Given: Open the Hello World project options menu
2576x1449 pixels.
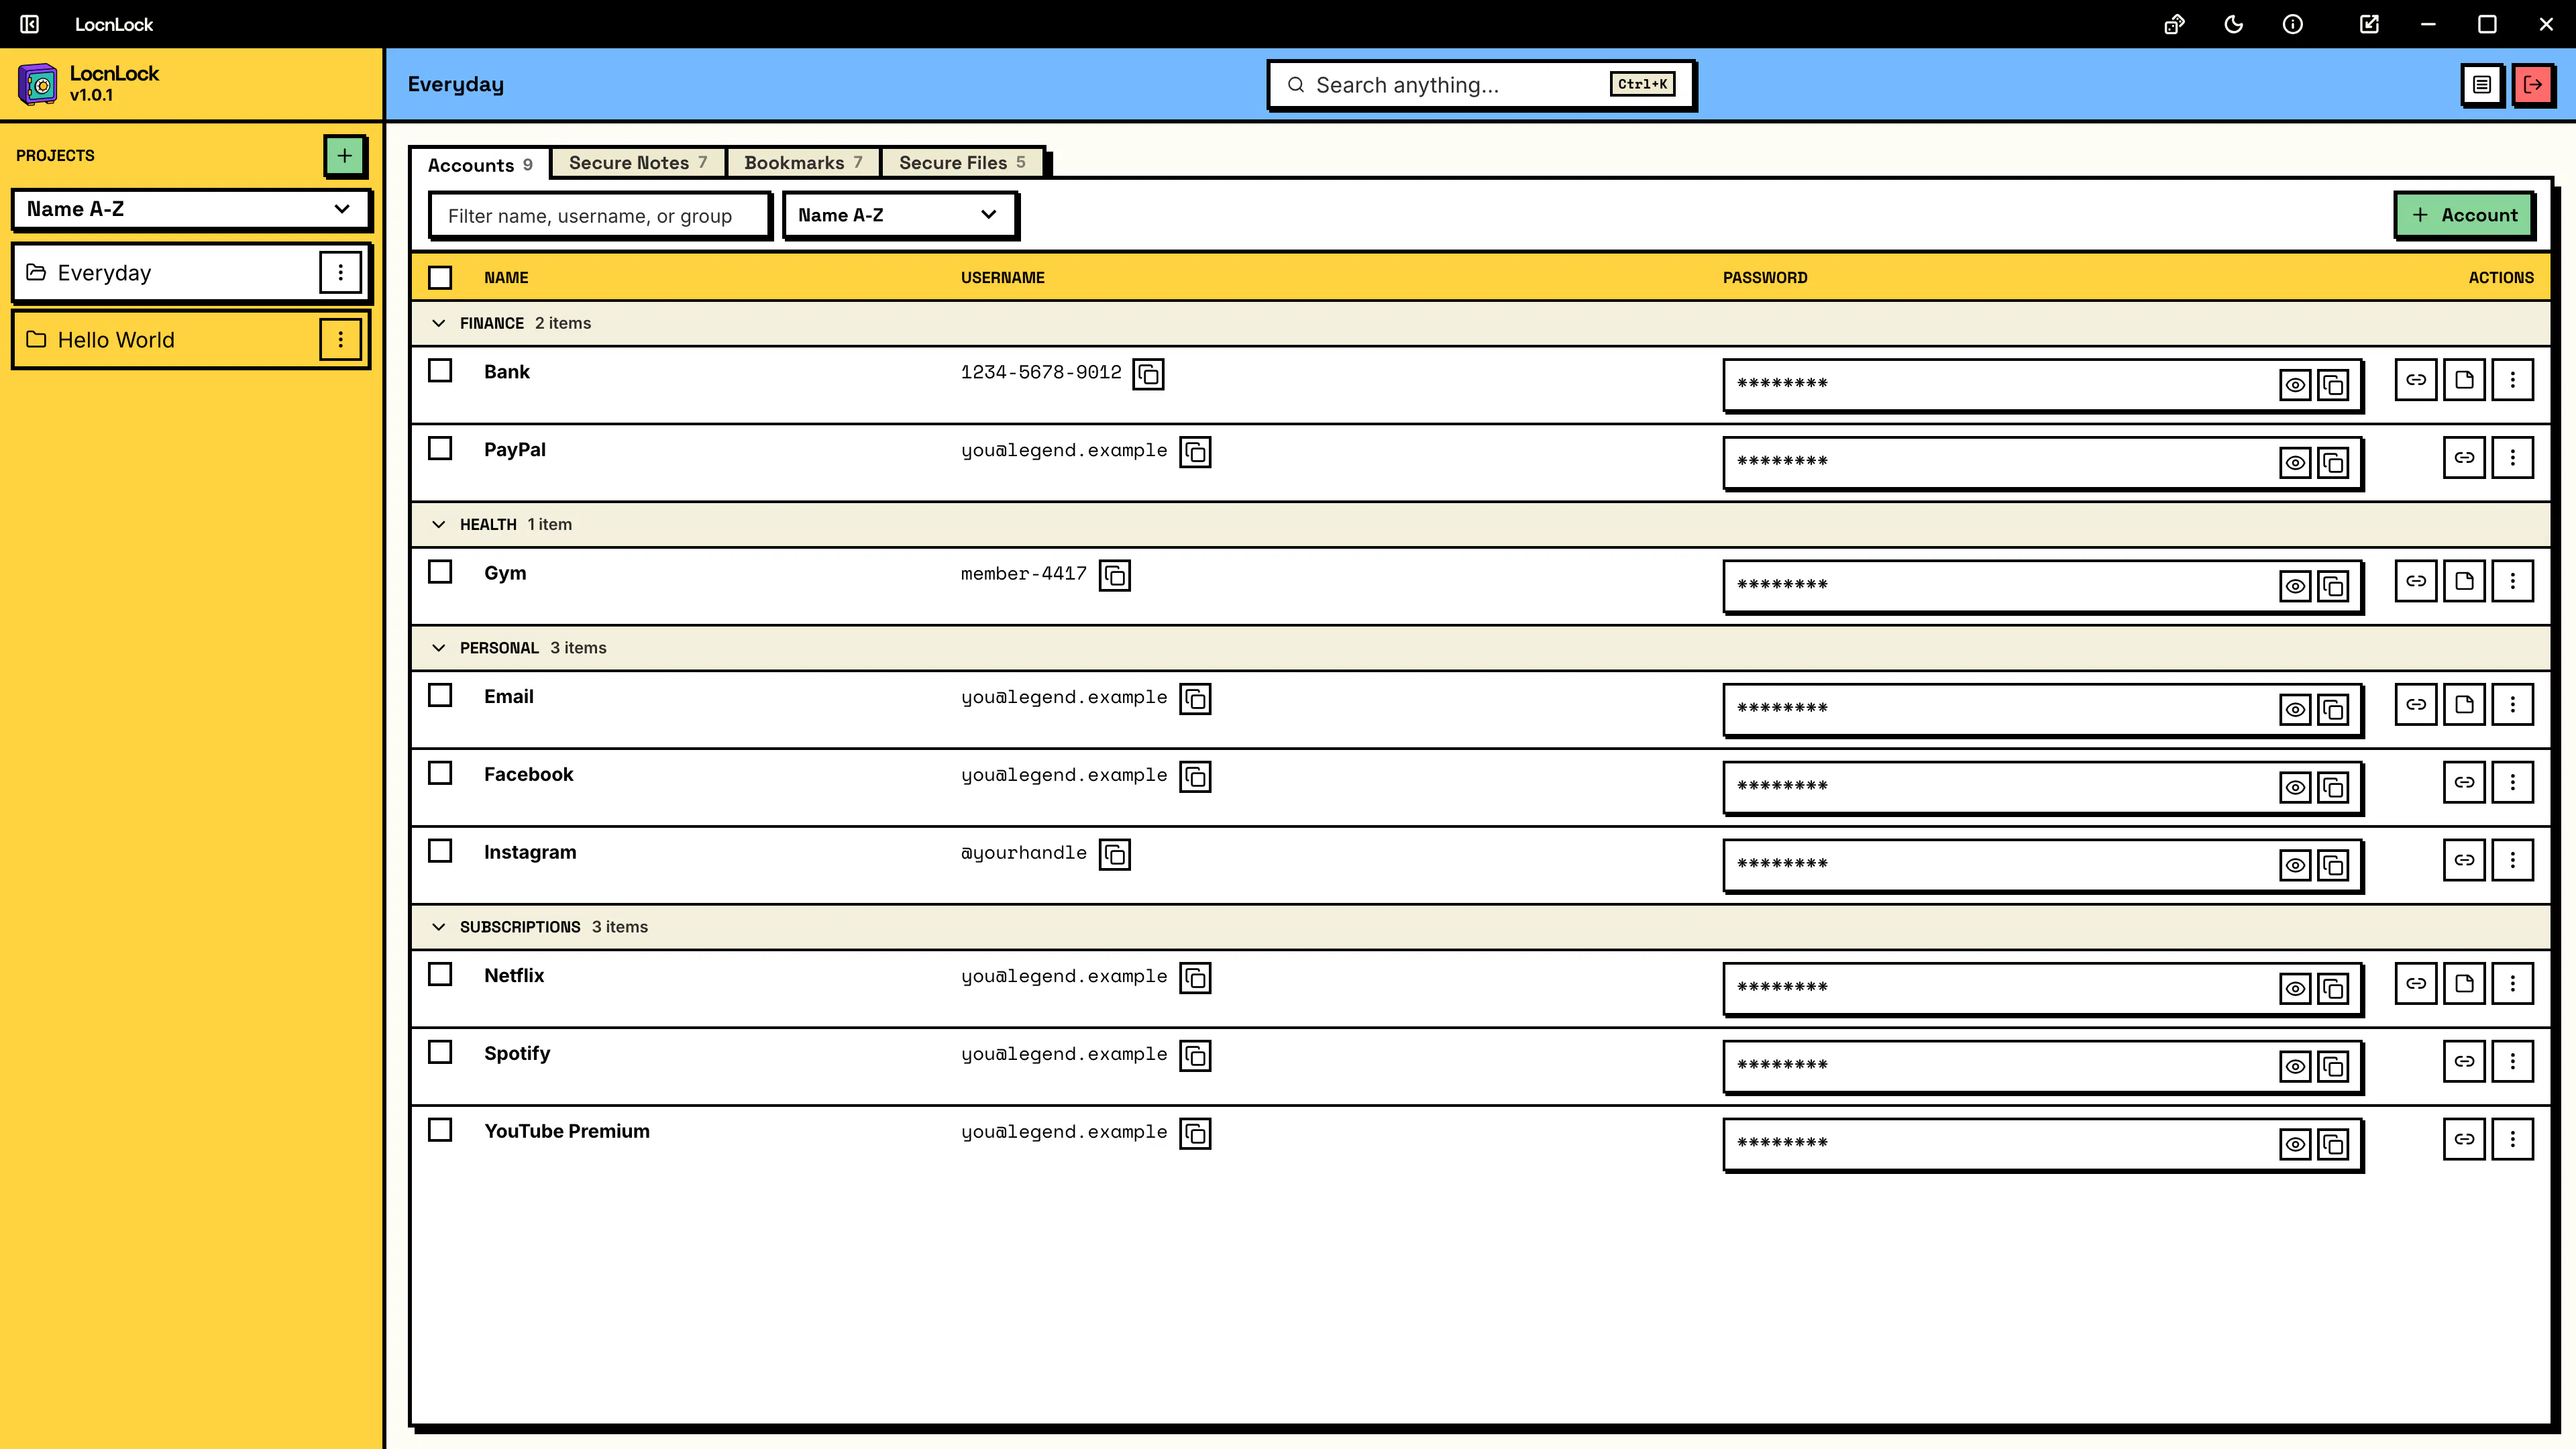Looking at the screenshot, I should [340, 340].
